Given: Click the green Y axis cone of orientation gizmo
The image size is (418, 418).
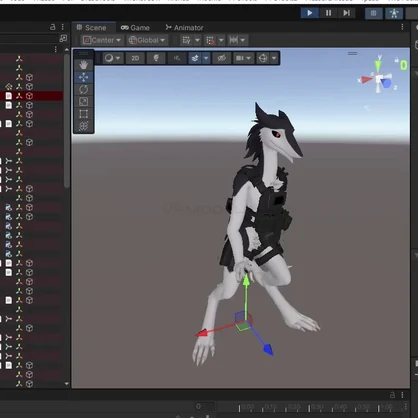Looking at the screenshot, I should pyautogui.click(x=378, y=65).
